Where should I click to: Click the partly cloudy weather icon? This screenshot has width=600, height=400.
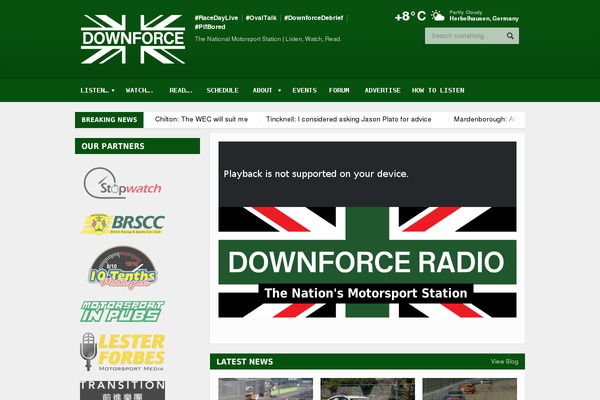tap(438, 16)
